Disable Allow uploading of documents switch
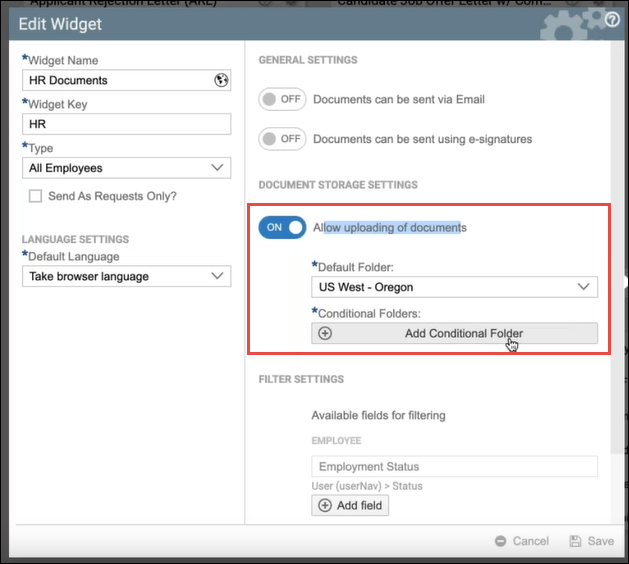This screenshot has width=629, height=564. coord(282,227)
